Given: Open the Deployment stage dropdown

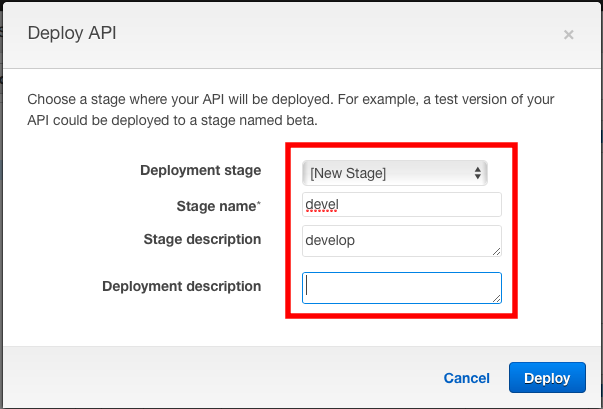Looking at the screenshot, I should 395,173.
